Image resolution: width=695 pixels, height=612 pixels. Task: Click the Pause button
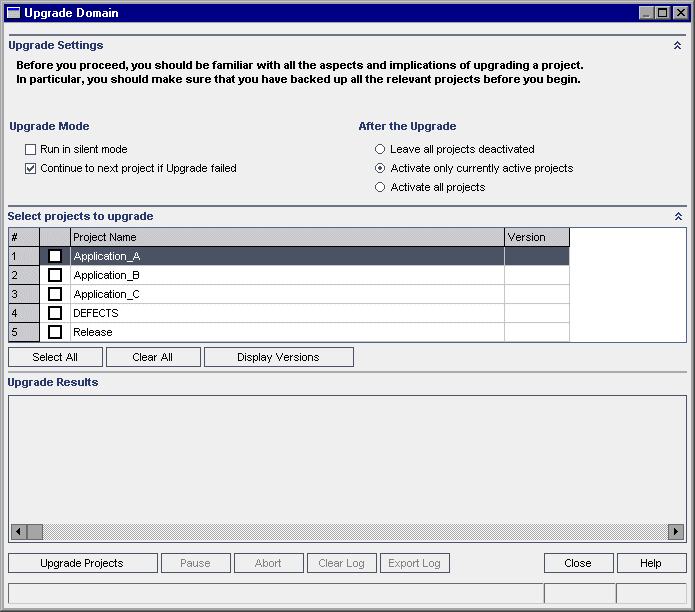coord(195,563)
